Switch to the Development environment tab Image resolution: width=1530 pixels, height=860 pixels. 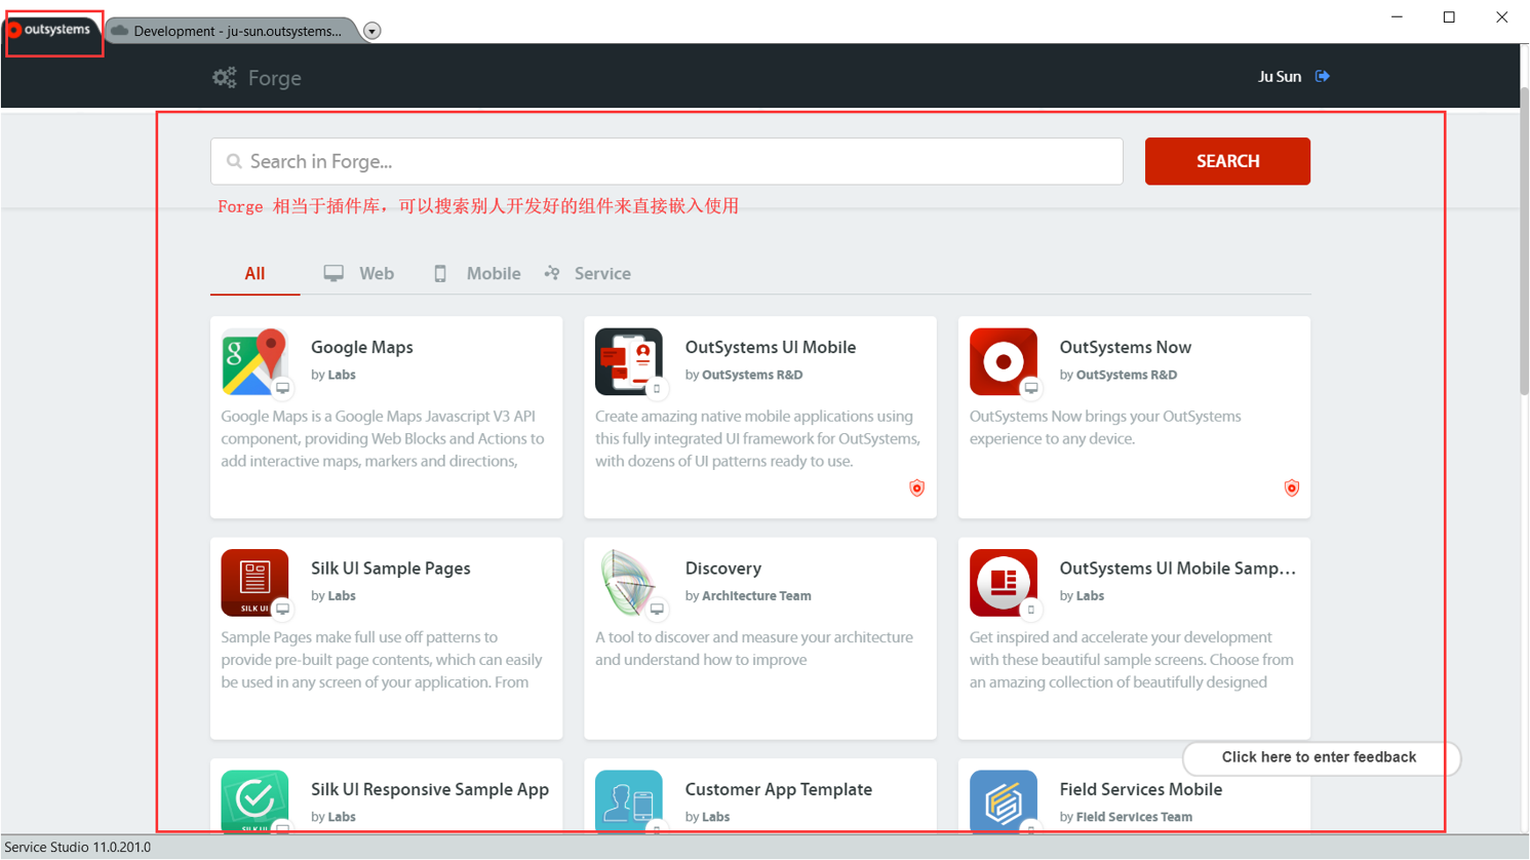click(231, 31)
